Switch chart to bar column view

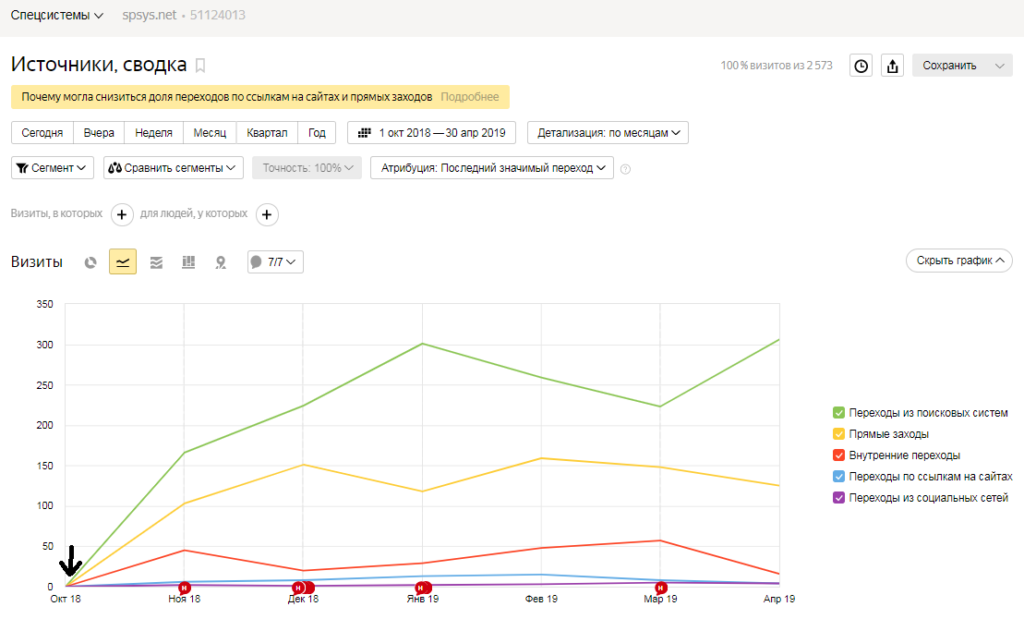tap(189, 262)
